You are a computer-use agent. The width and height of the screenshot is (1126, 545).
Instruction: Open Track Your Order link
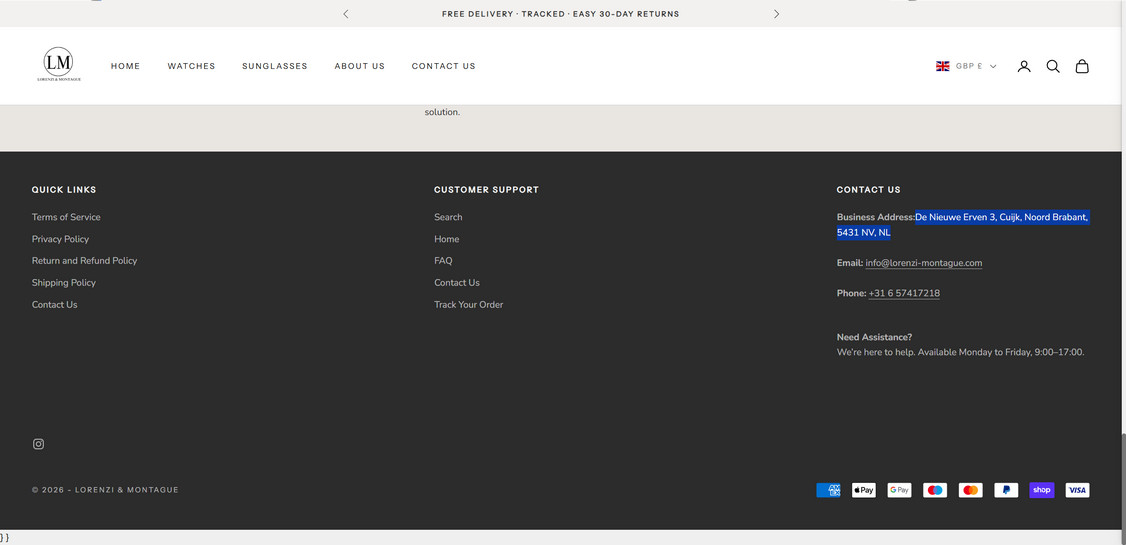468,304
